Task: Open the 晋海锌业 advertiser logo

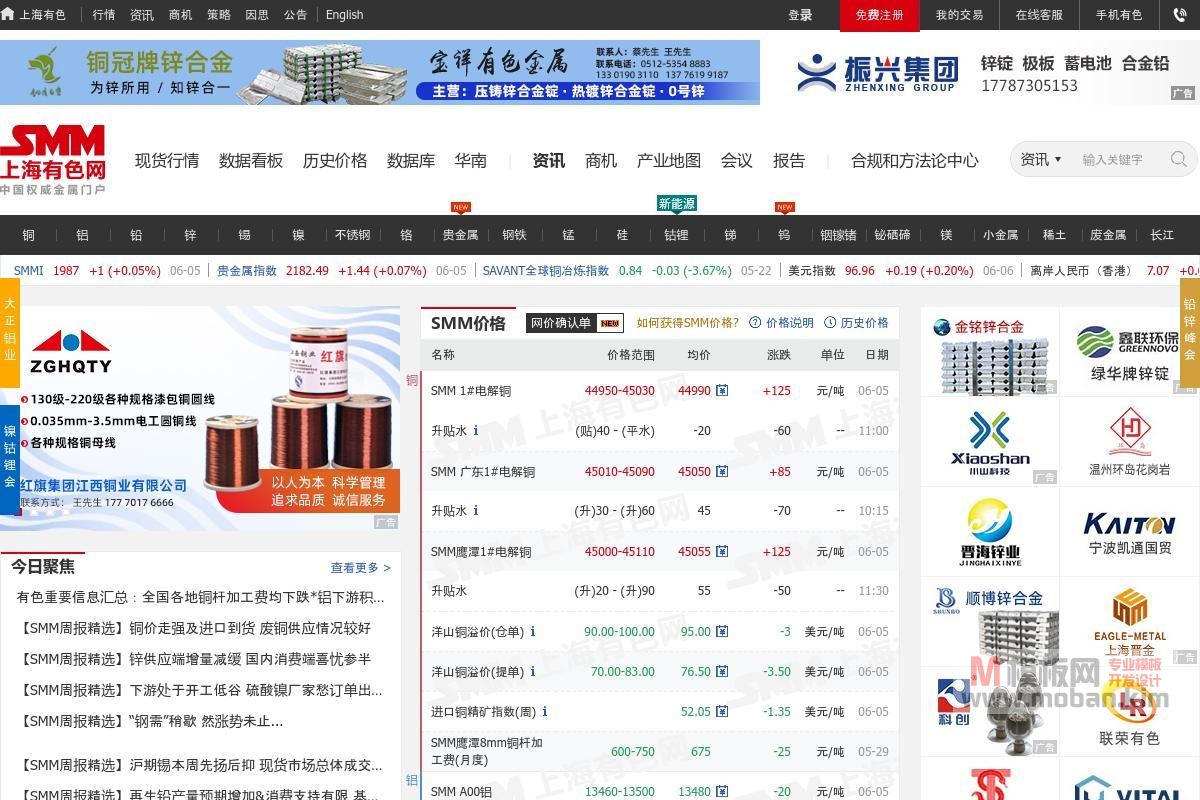Action: 990,532
